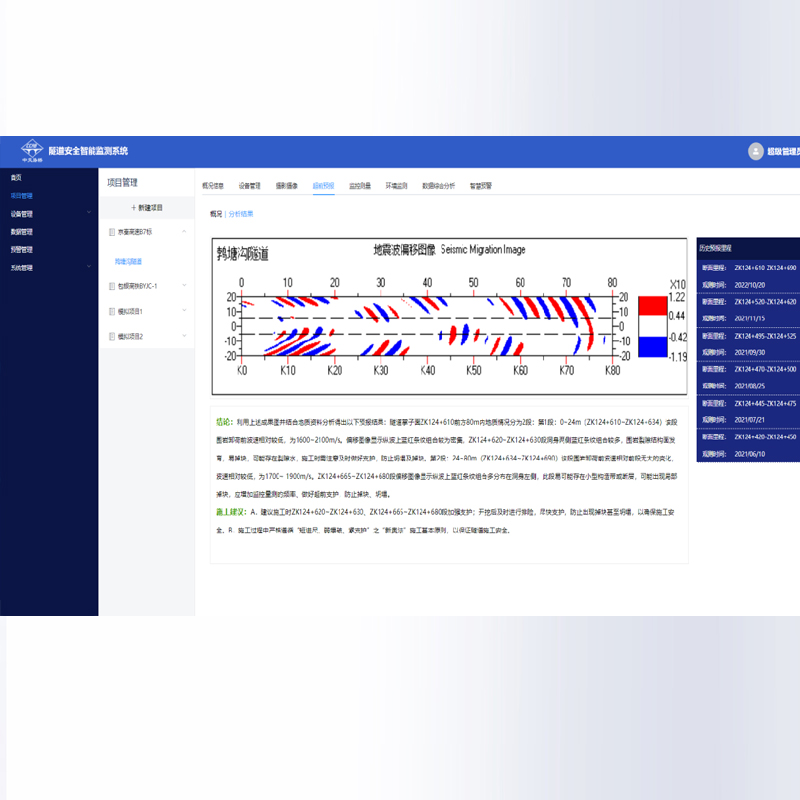This screenshot has width=800, height=800.
Task: Click the 分析结果 sub-tab link
Action: (x=241, y=214)
